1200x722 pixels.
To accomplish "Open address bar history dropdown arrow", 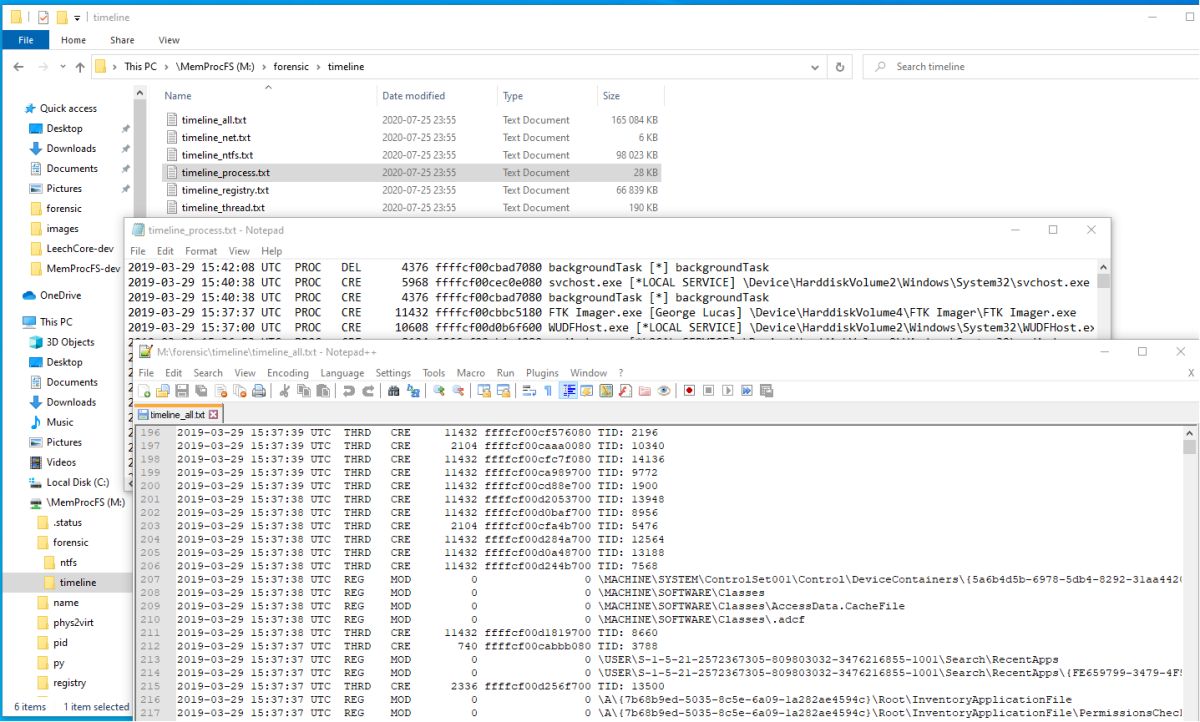I will (x=816, y=67).
